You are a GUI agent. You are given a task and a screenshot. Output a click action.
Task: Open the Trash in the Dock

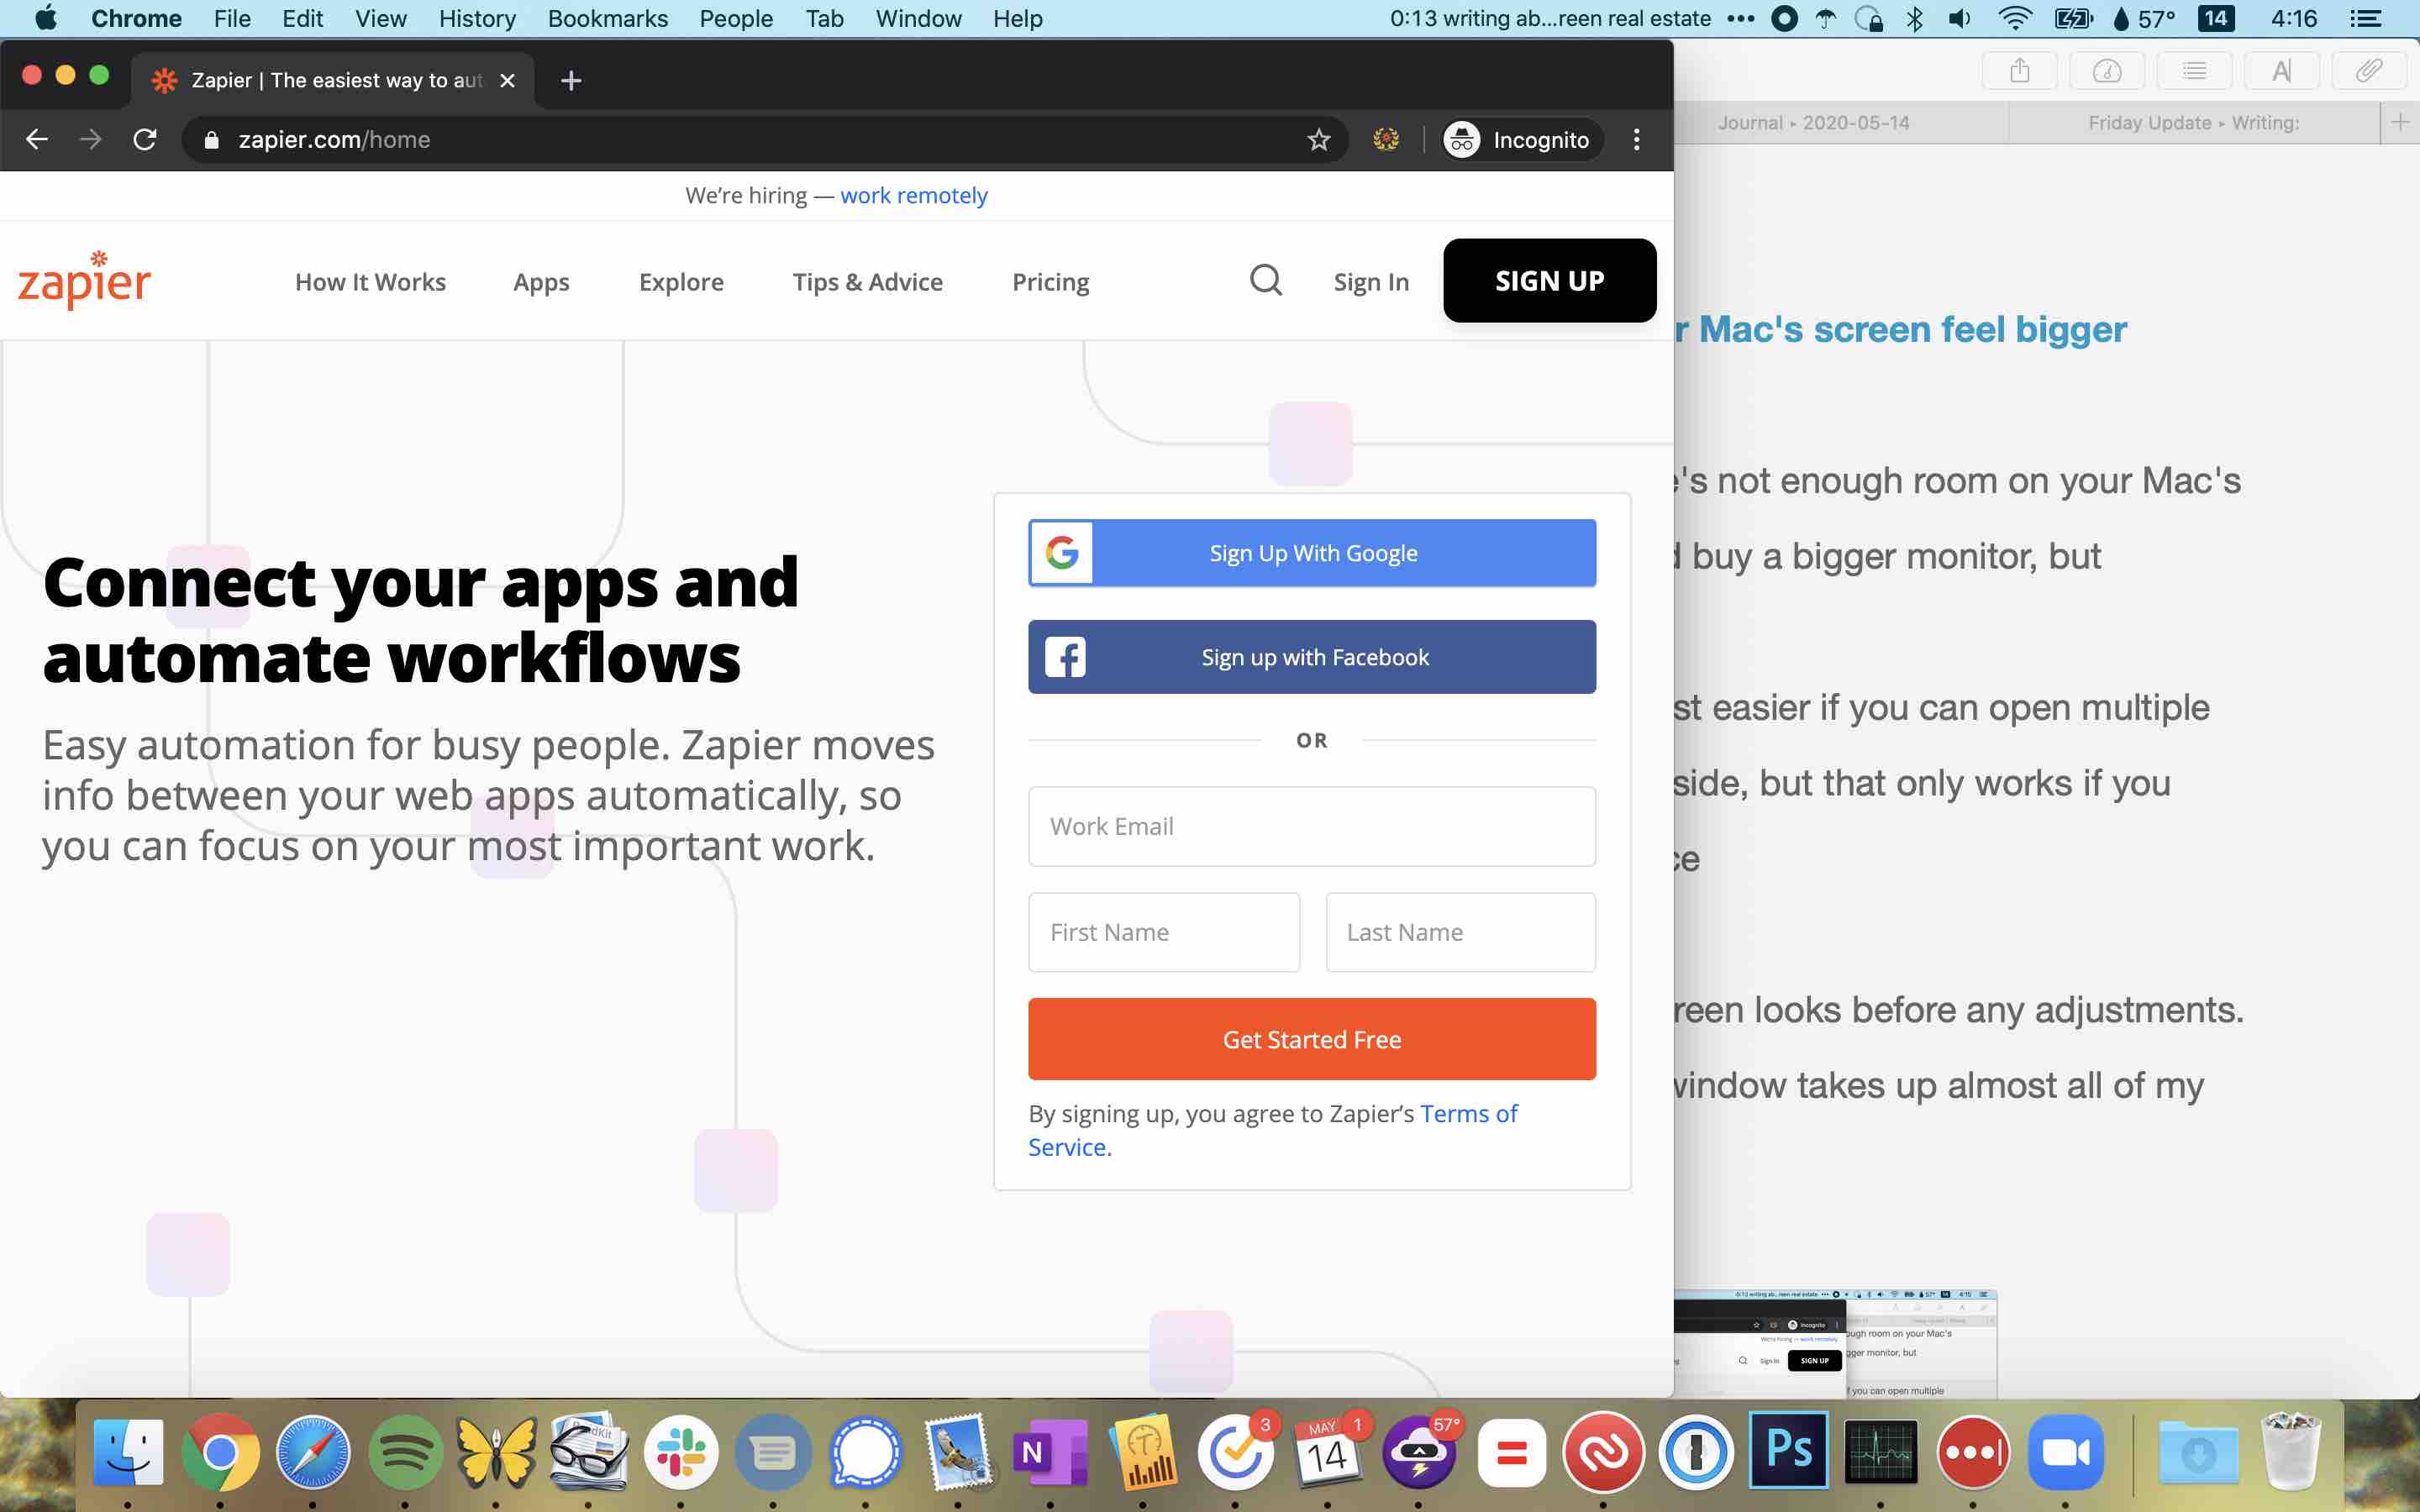pyautogui.click(x=2290, y=1451)
